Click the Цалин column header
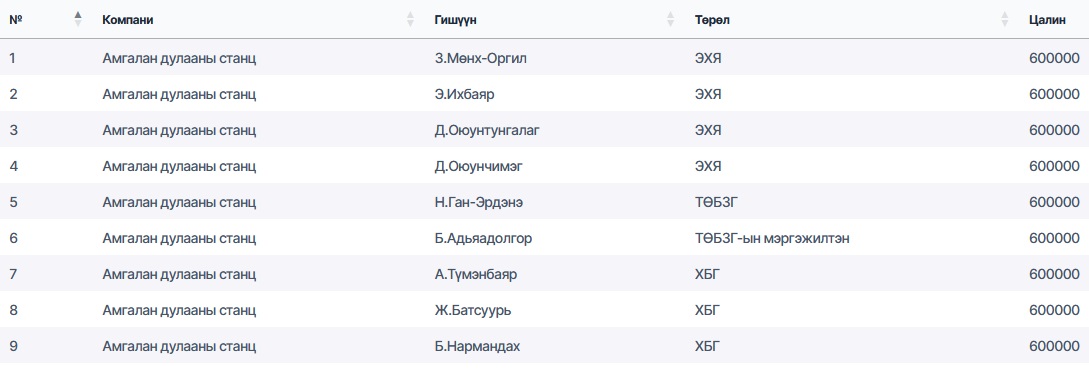This screenshot has height=371, width=1089. click(x=1047, y=20)
